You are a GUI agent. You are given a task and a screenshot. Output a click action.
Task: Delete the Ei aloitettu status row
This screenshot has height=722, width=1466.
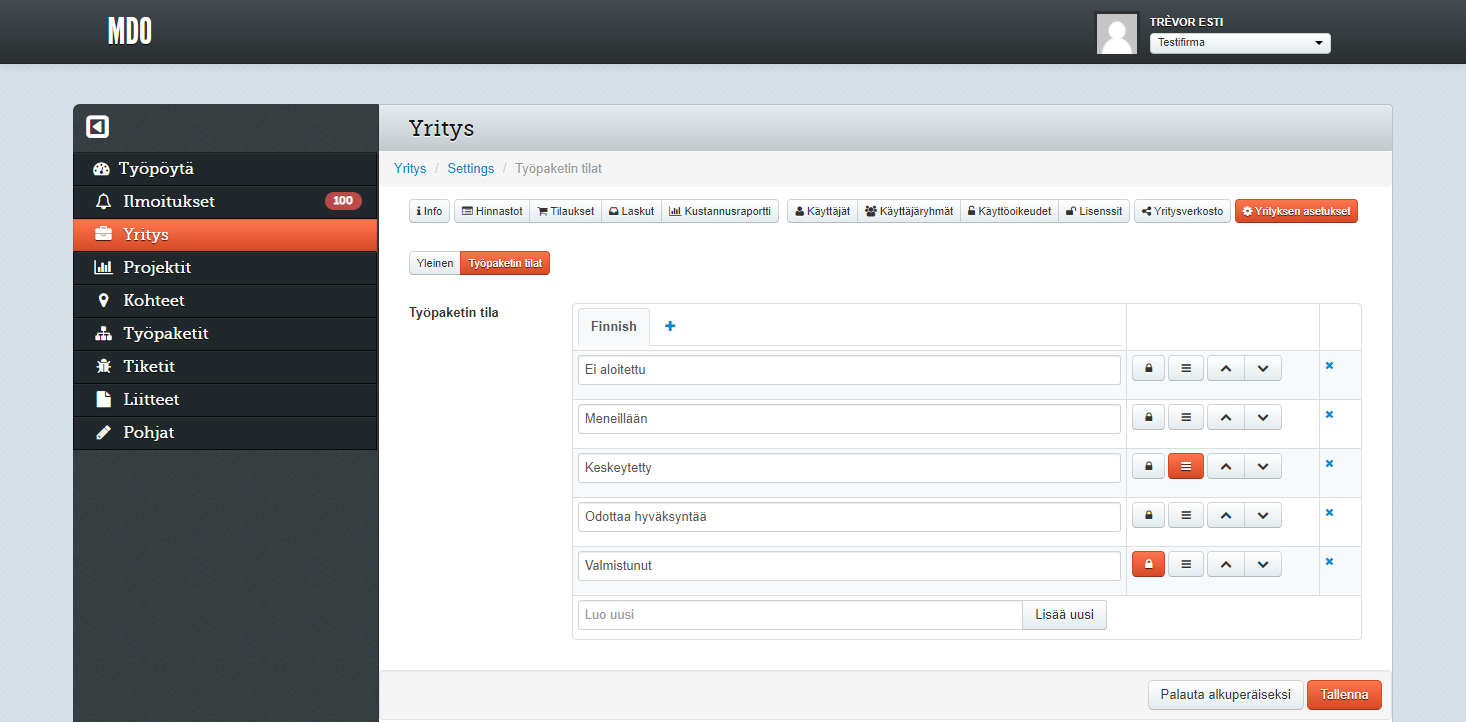coord(1329,366)
